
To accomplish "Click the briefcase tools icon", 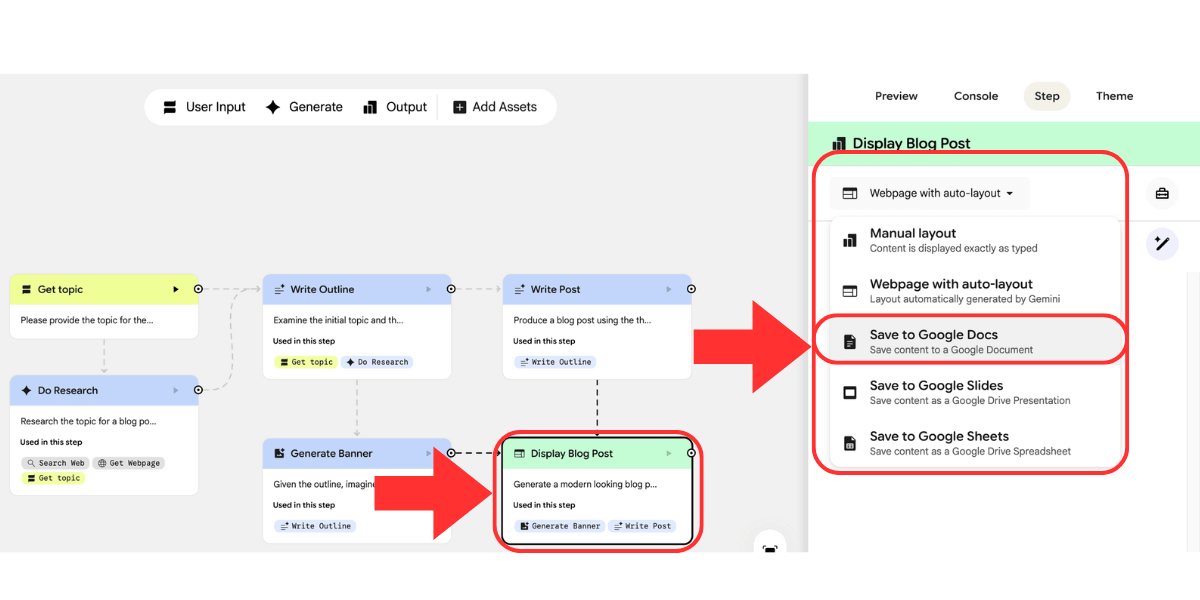I will point(1162,193).
